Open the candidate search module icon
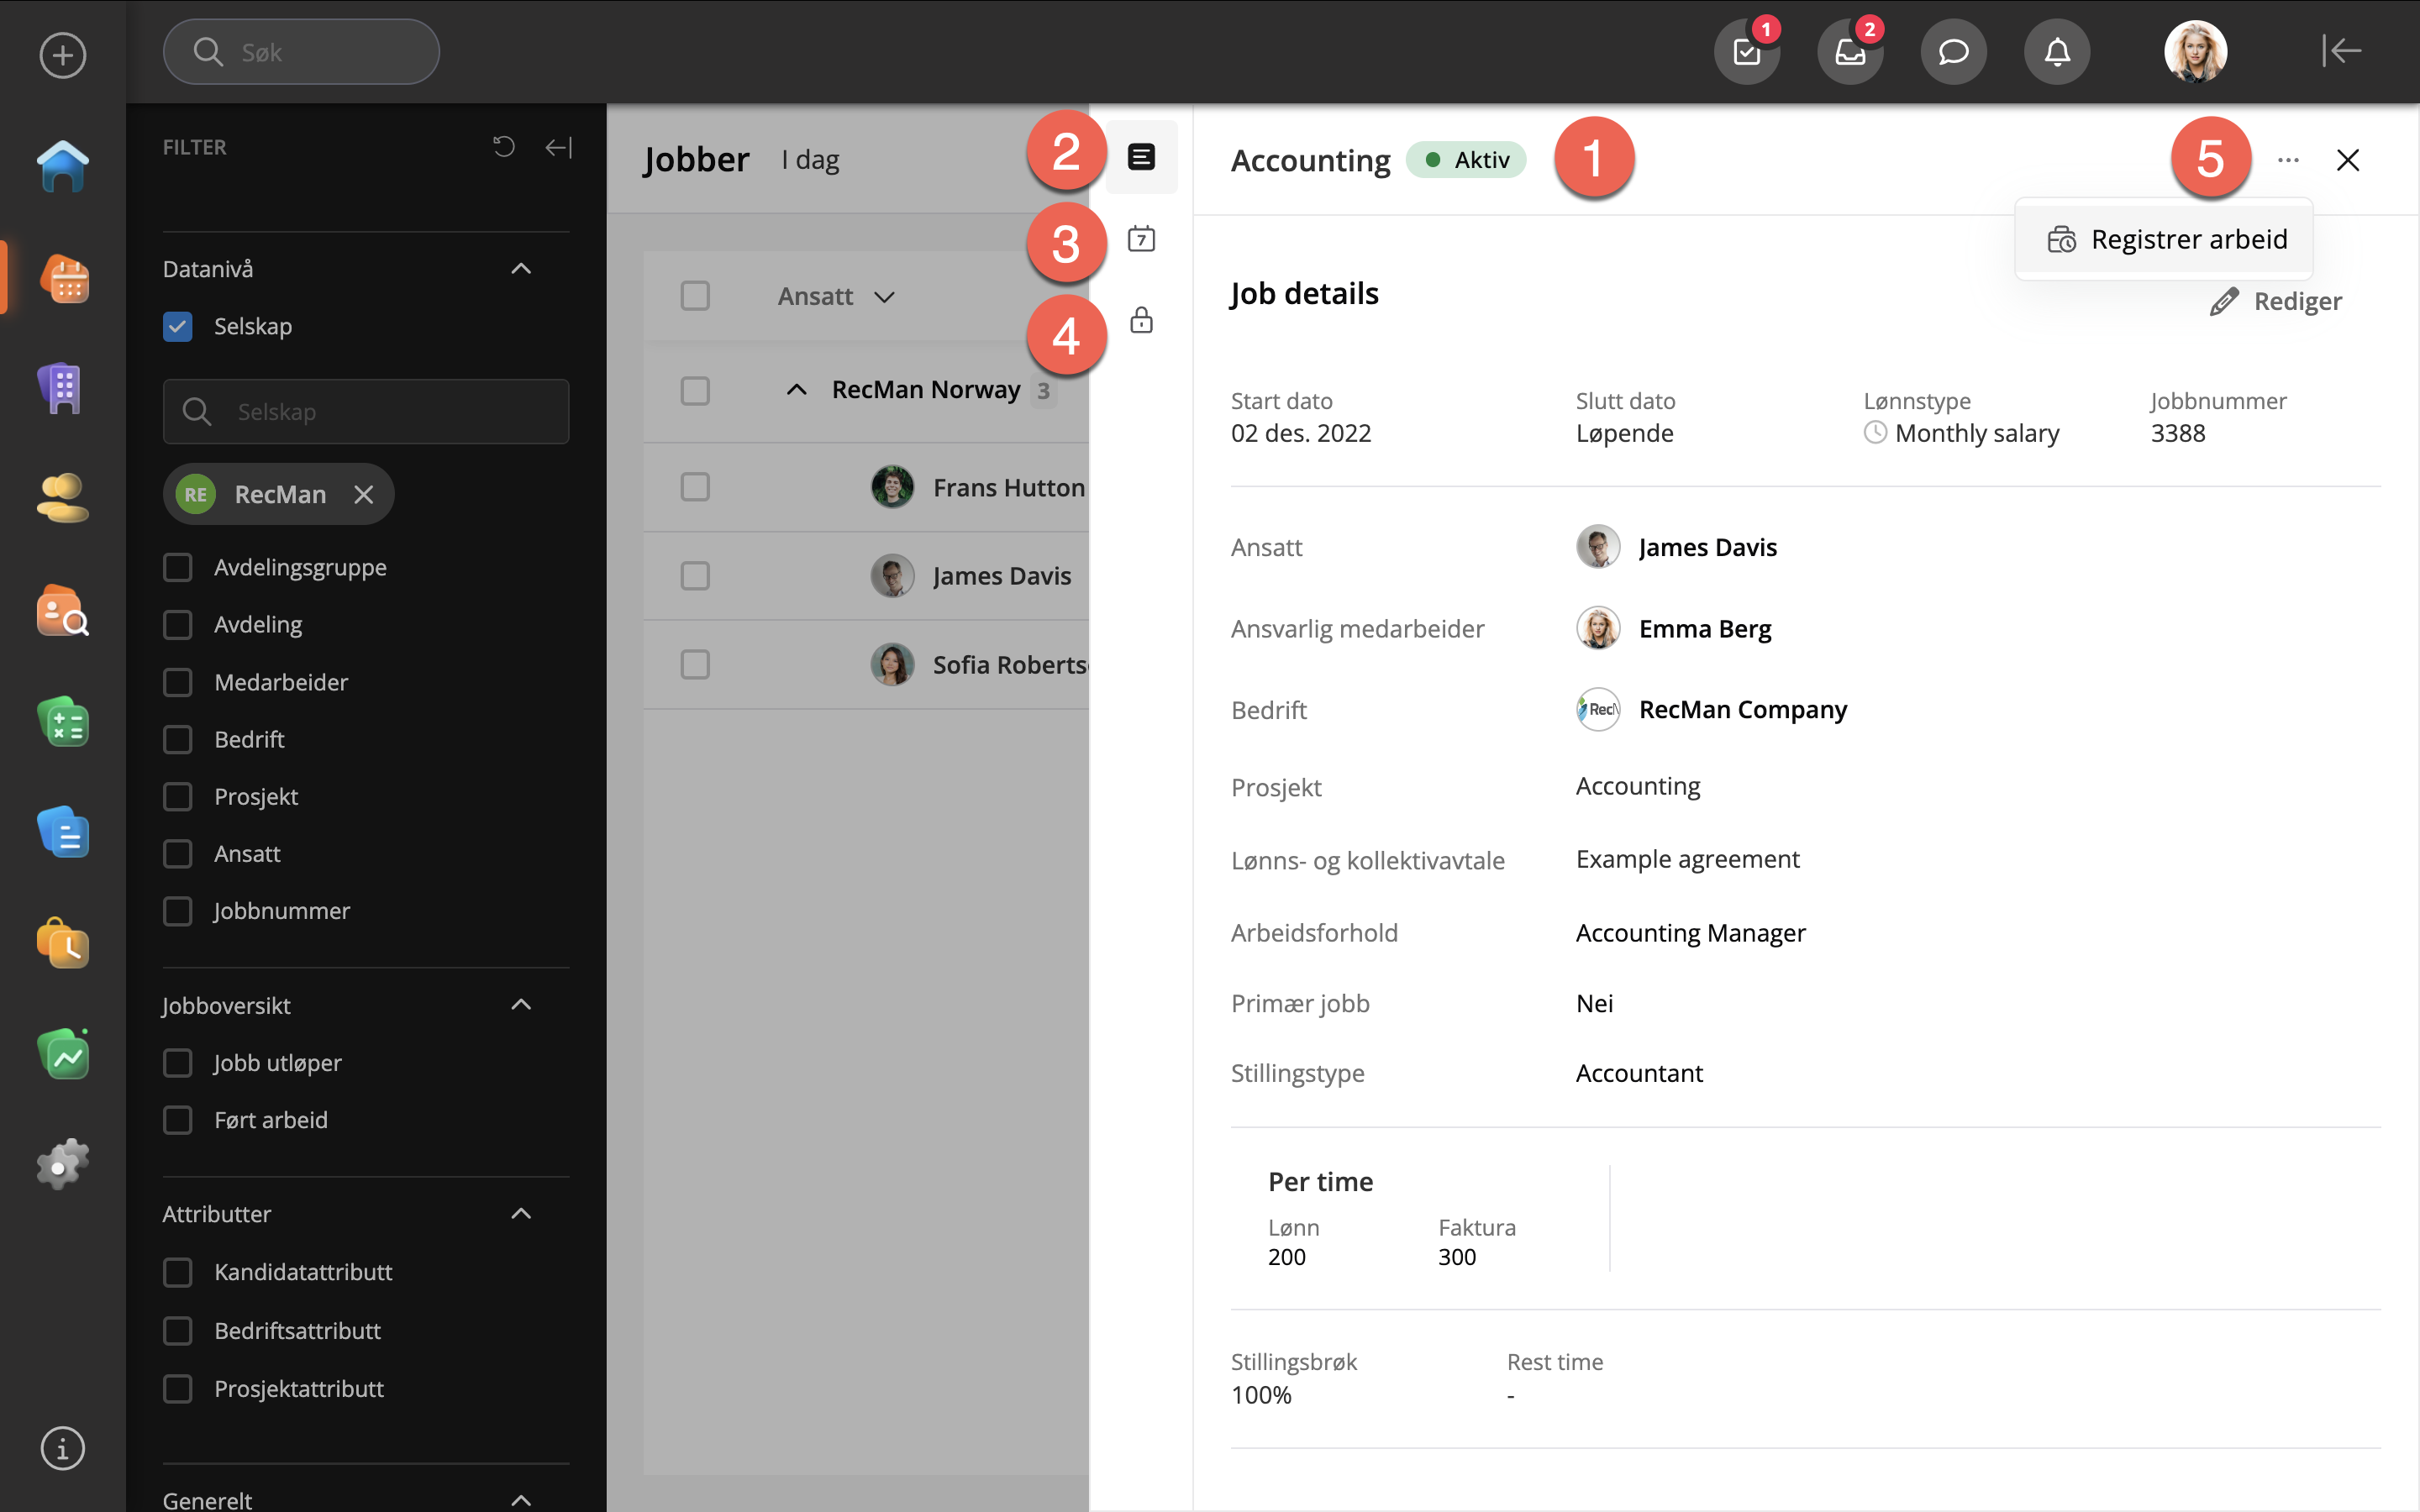The width and height of the screenshot is (2420, 1512). click(x=62, y=610)
